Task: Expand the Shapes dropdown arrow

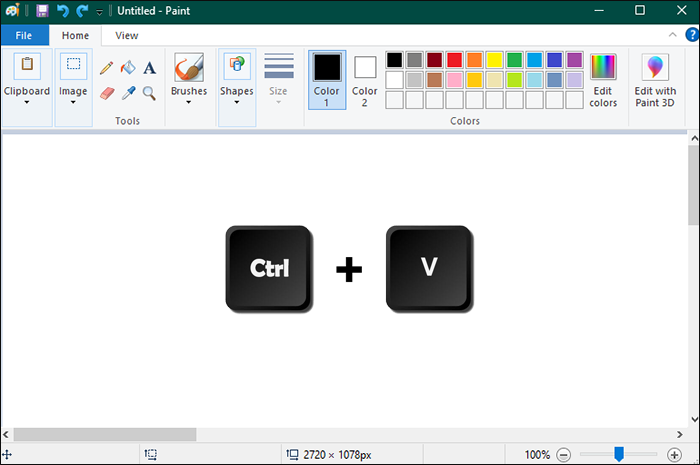Action: click(237, 102)
